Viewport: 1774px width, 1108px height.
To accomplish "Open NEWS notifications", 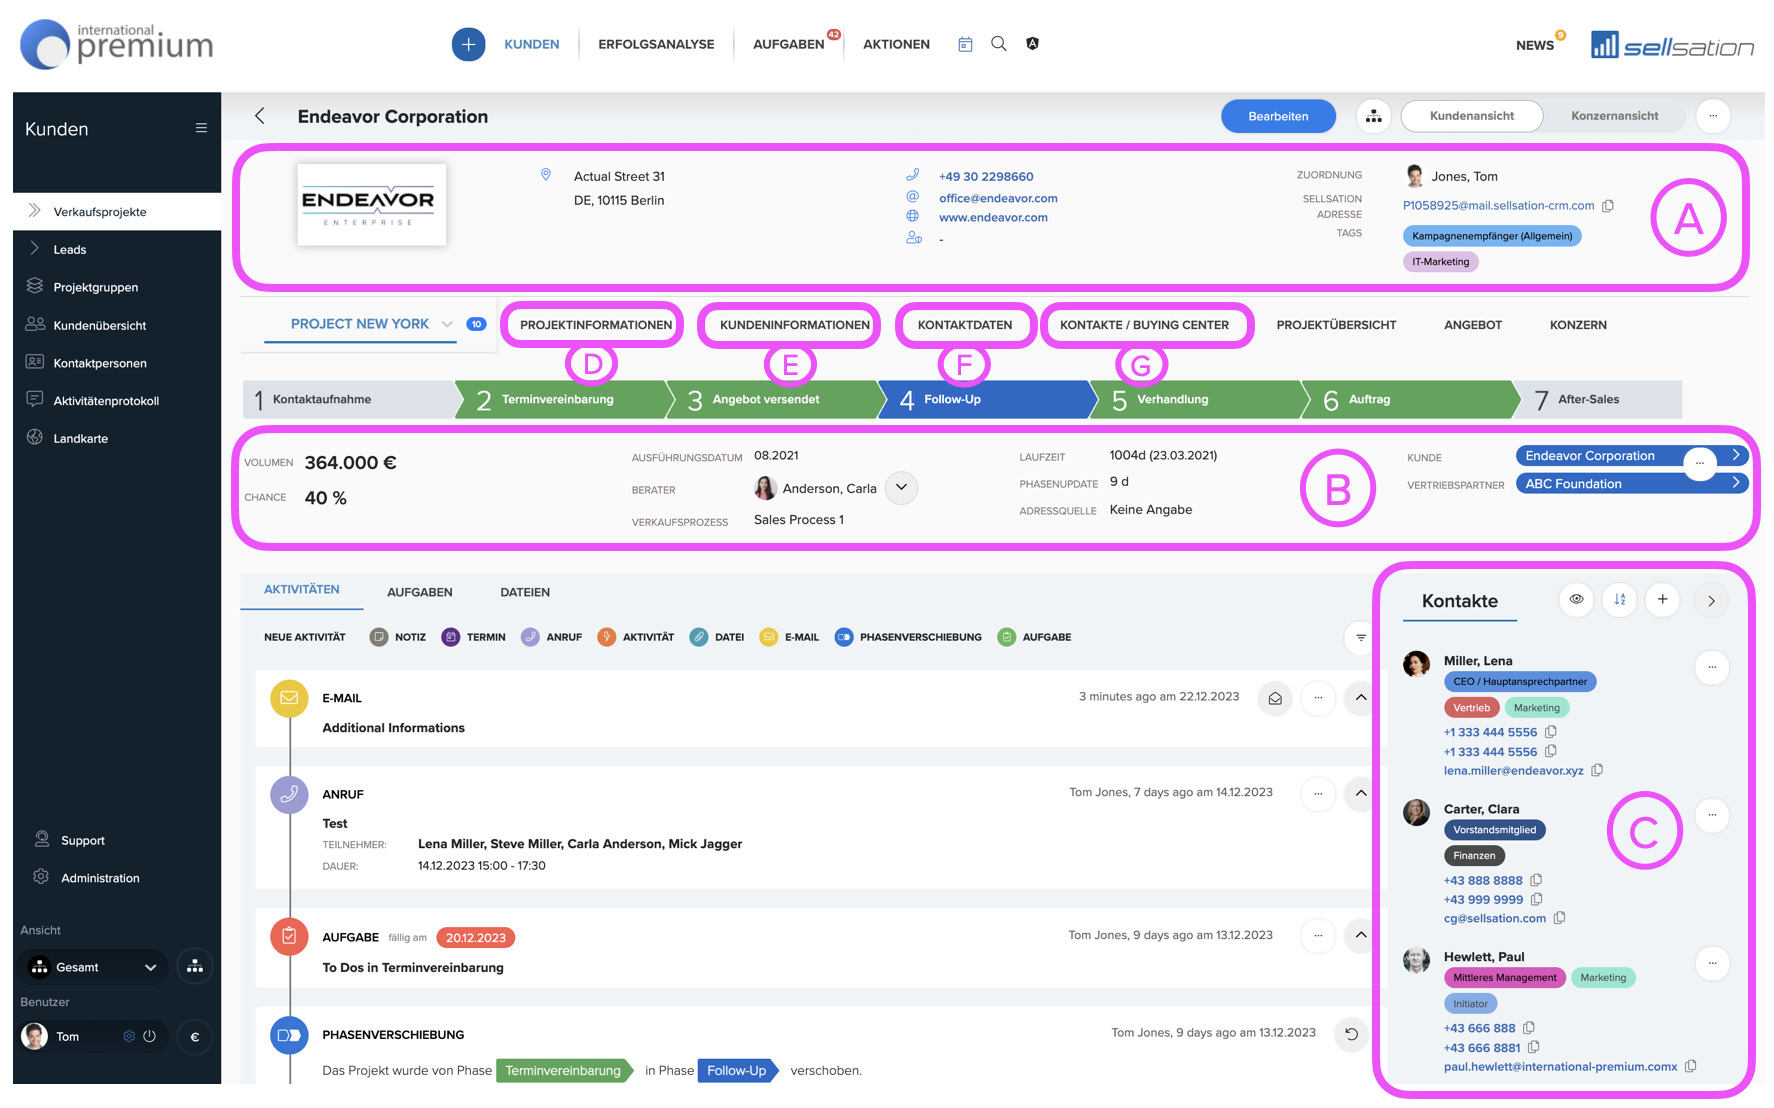I will (1535, 45).
